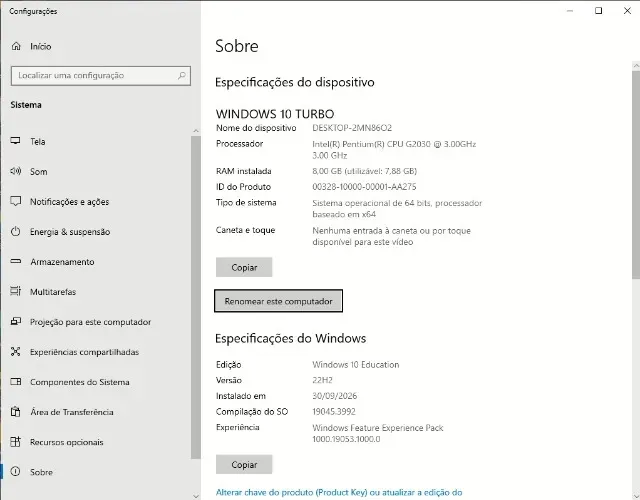640x500 pixels.
Task: Click the Energia & suspensão power icon
Action: tap(16, 231)
